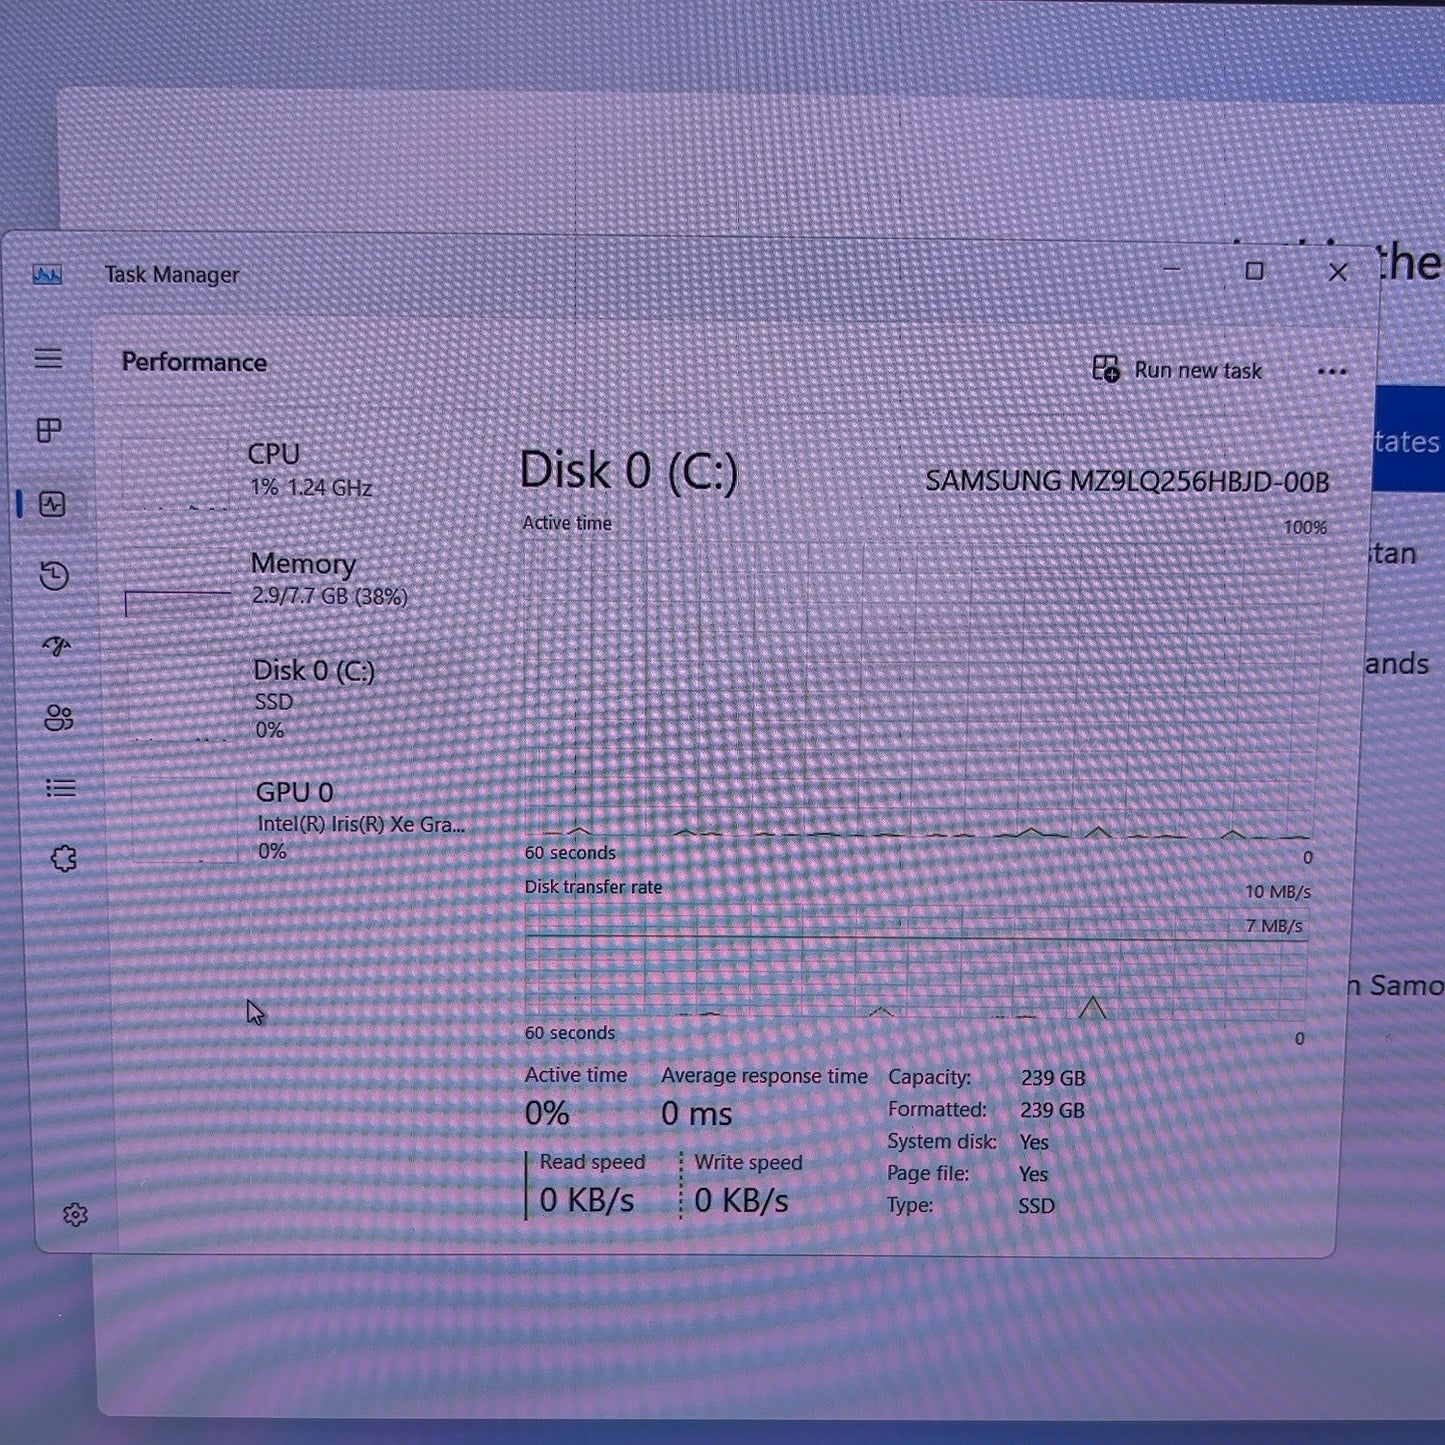The width and height of the screenshot is (1445, 1445).
Task: Click the Type SSD value
Action: (1037, 1206)
